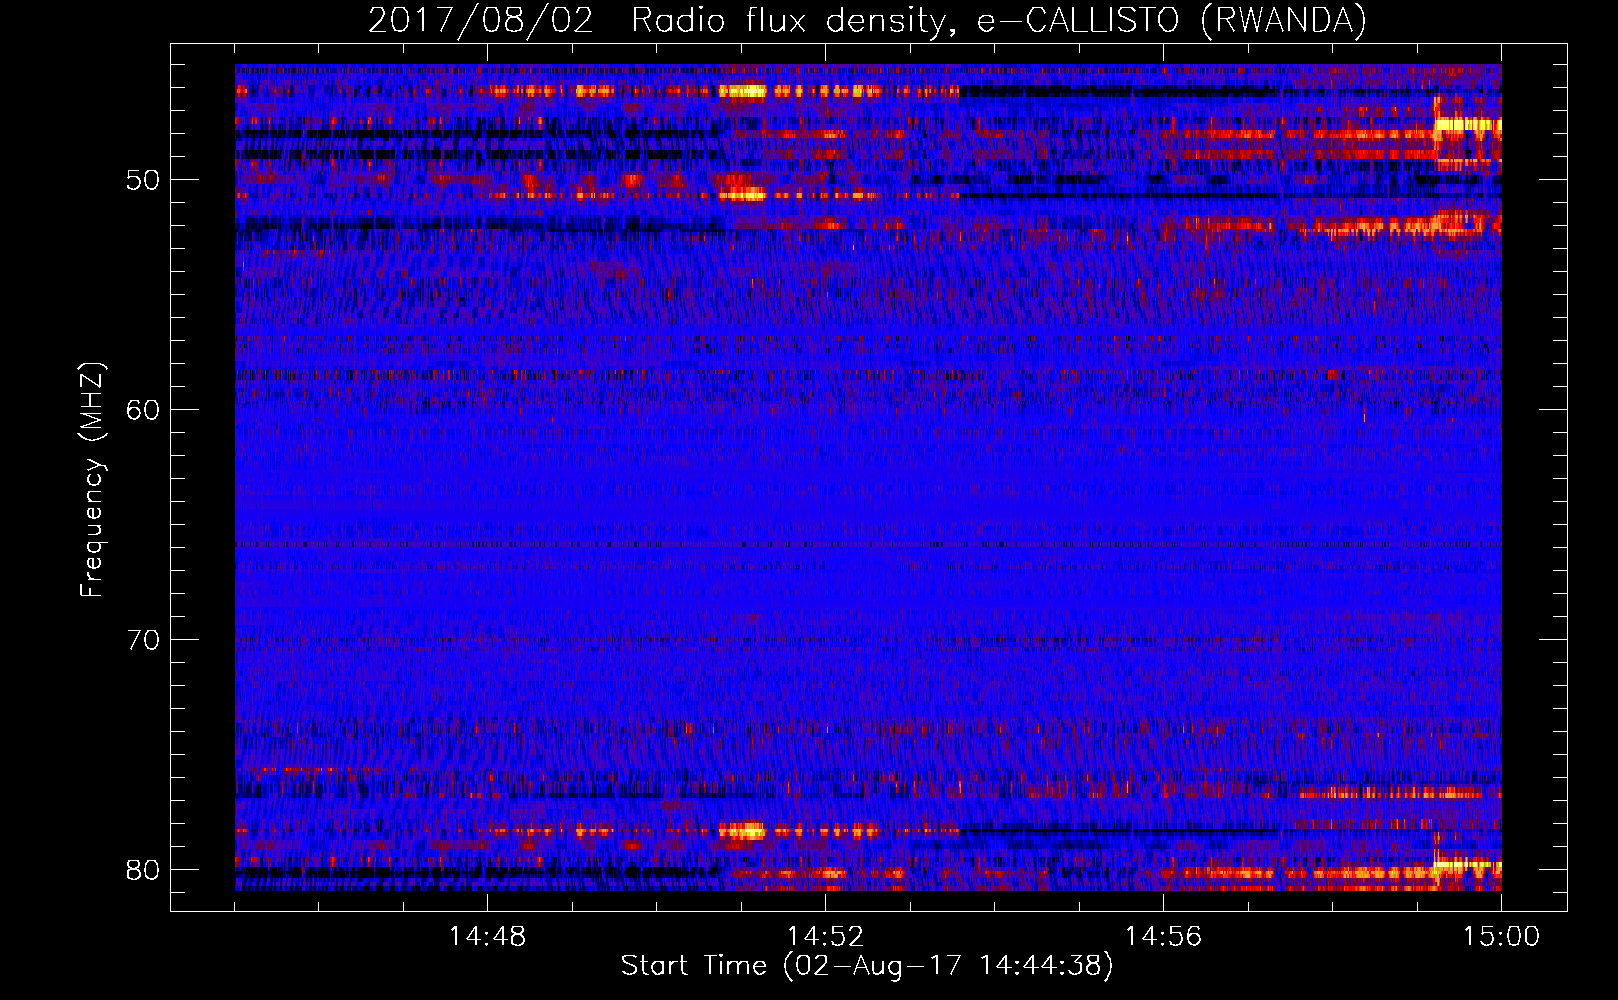Click the '15:00' time tick label
The height and width of the screenshot is (1000, 1618).
pyautogui.click(x=1501, y=937)
